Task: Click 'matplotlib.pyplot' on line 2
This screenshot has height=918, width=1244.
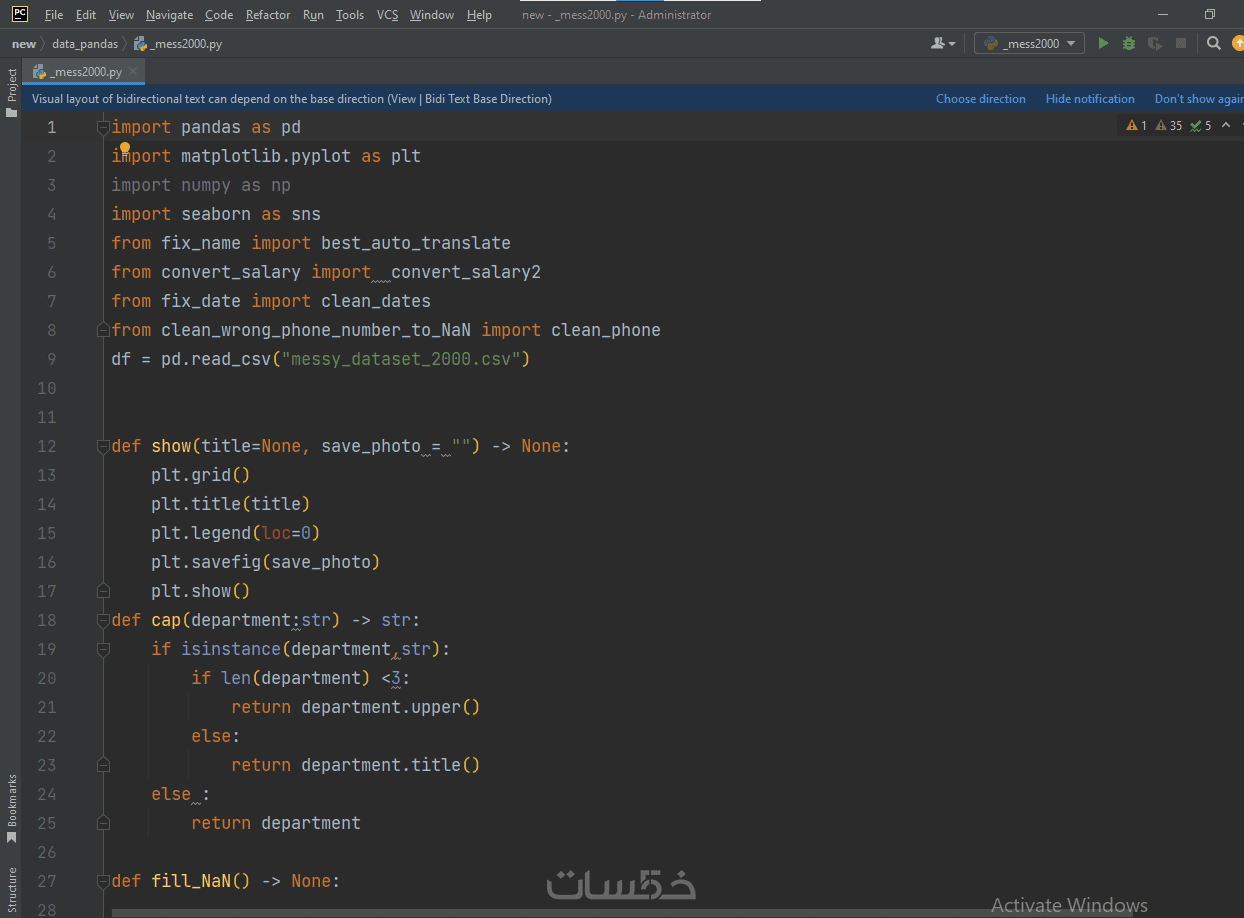Action: 266,156
